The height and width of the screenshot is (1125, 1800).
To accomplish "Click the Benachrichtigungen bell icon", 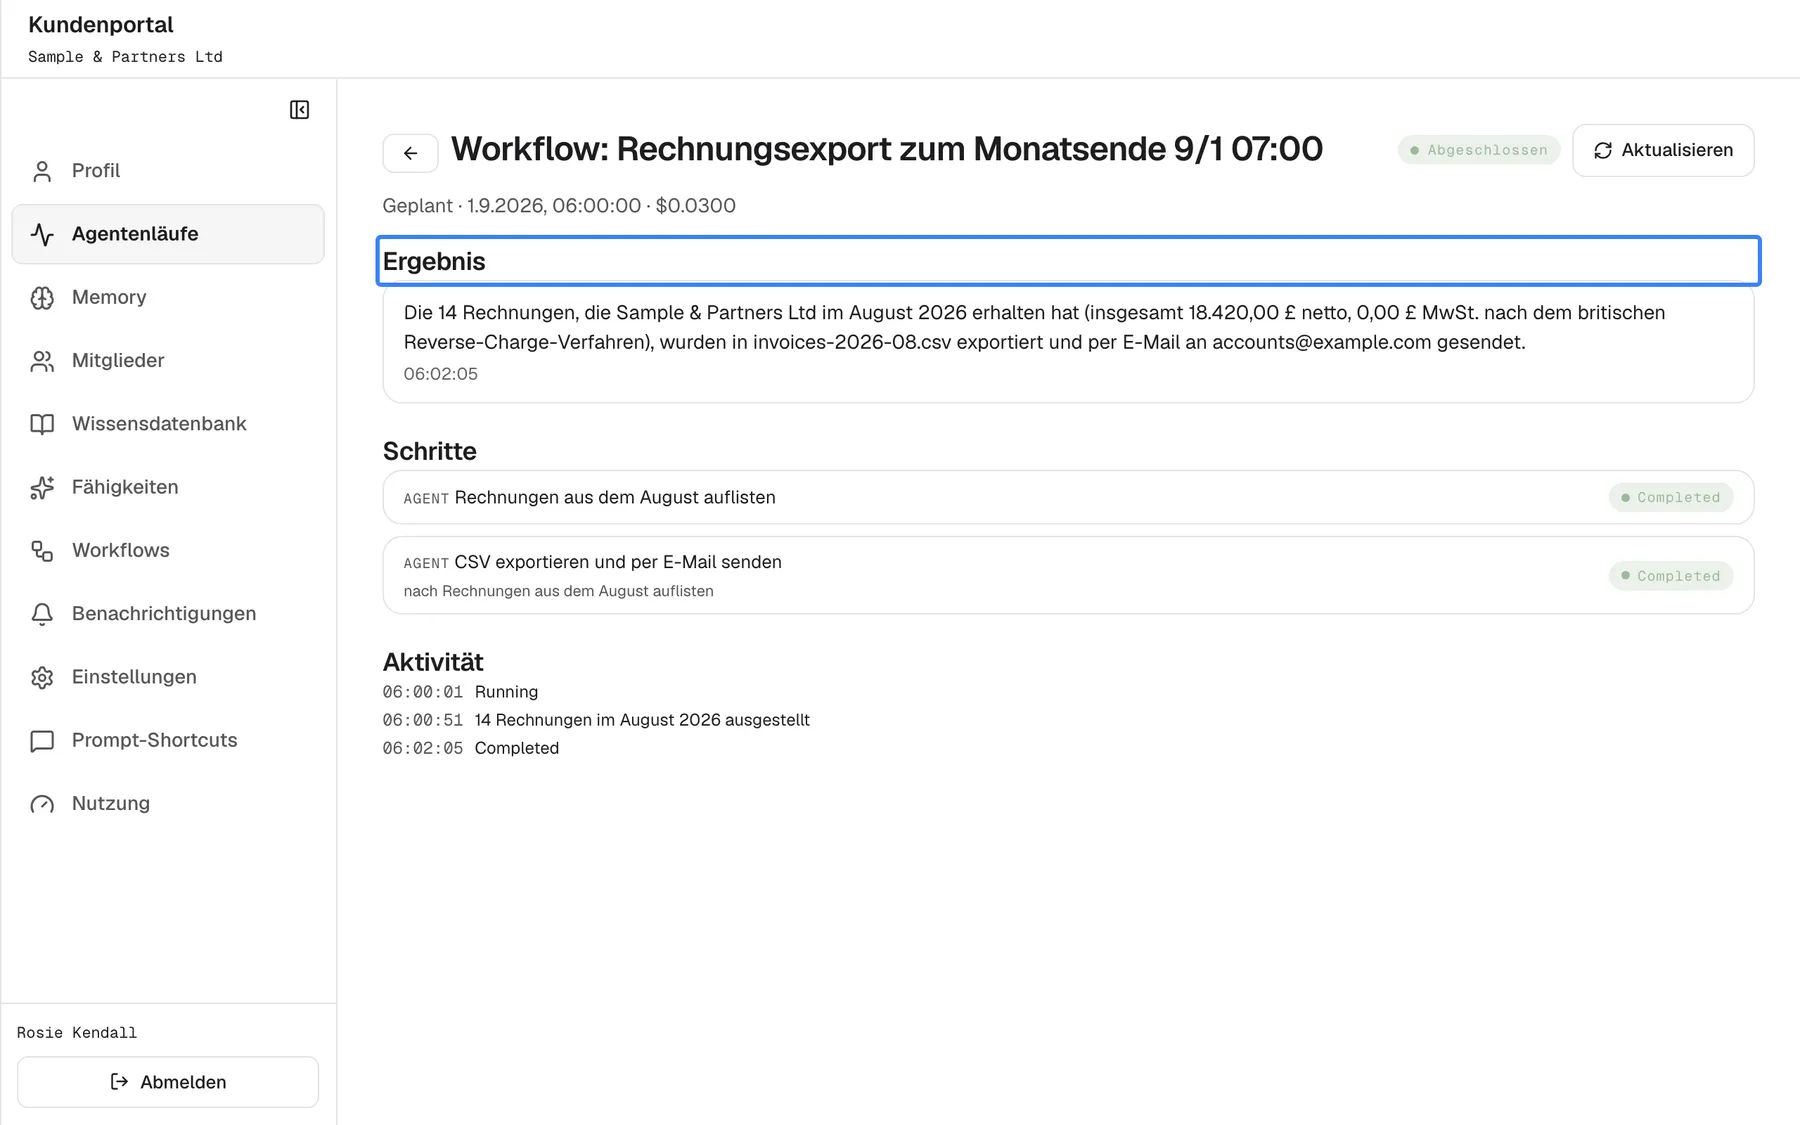I will tap(42, 614).
